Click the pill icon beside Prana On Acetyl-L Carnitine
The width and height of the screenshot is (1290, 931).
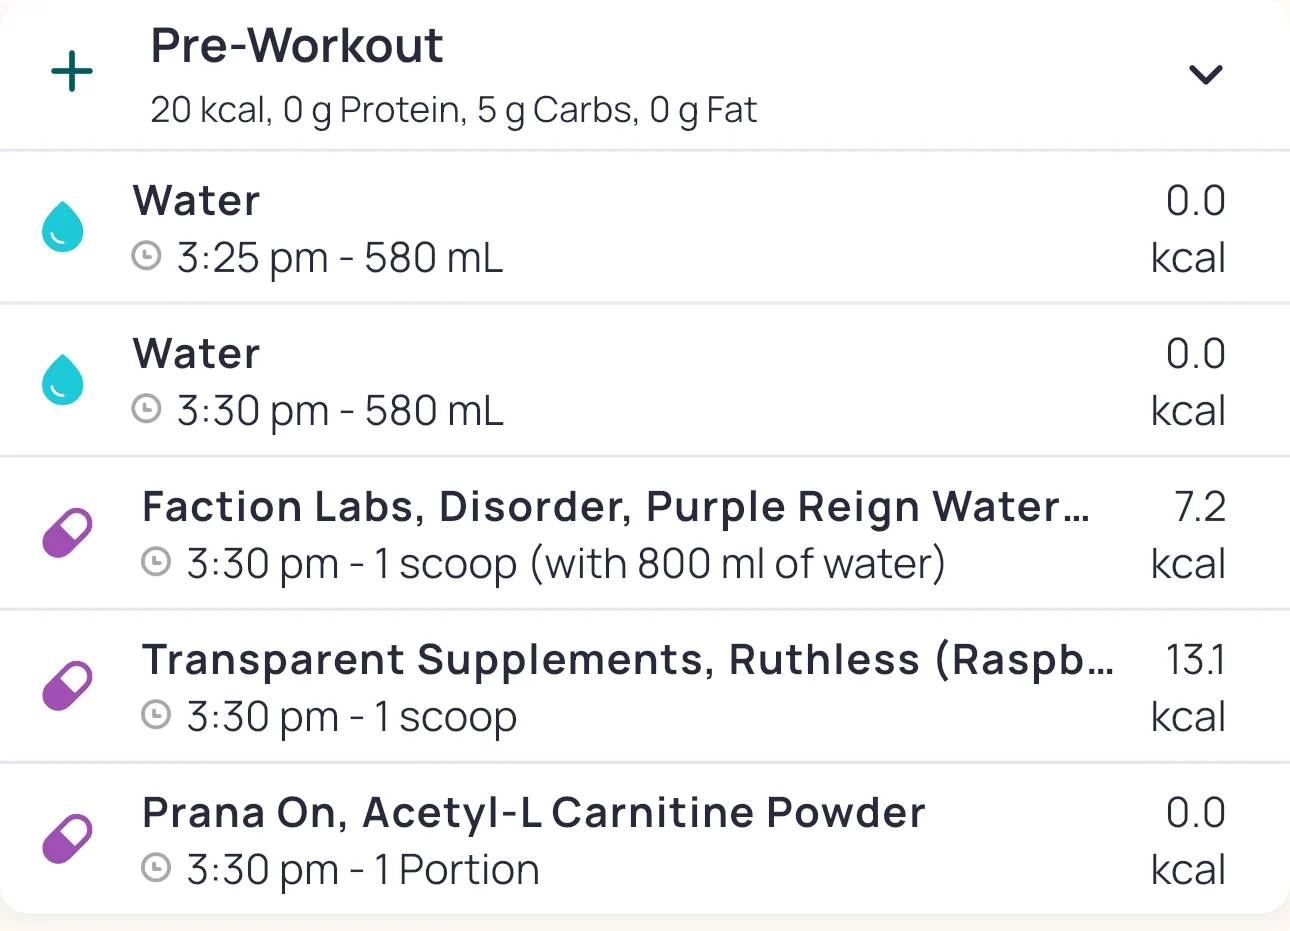pos(67,839)
